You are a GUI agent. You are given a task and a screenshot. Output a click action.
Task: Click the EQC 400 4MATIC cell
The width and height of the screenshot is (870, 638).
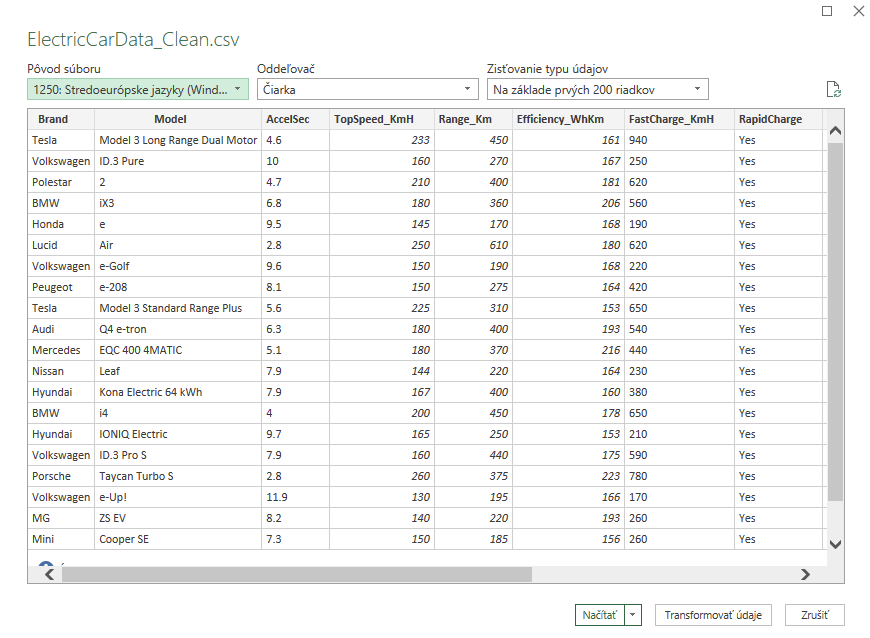178,350
